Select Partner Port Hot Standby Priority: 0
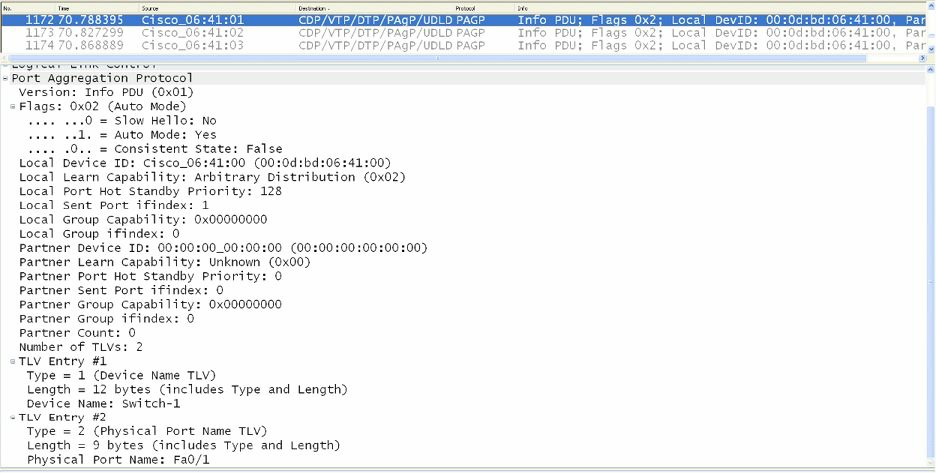936x473 pixels. tap(150, 277)
